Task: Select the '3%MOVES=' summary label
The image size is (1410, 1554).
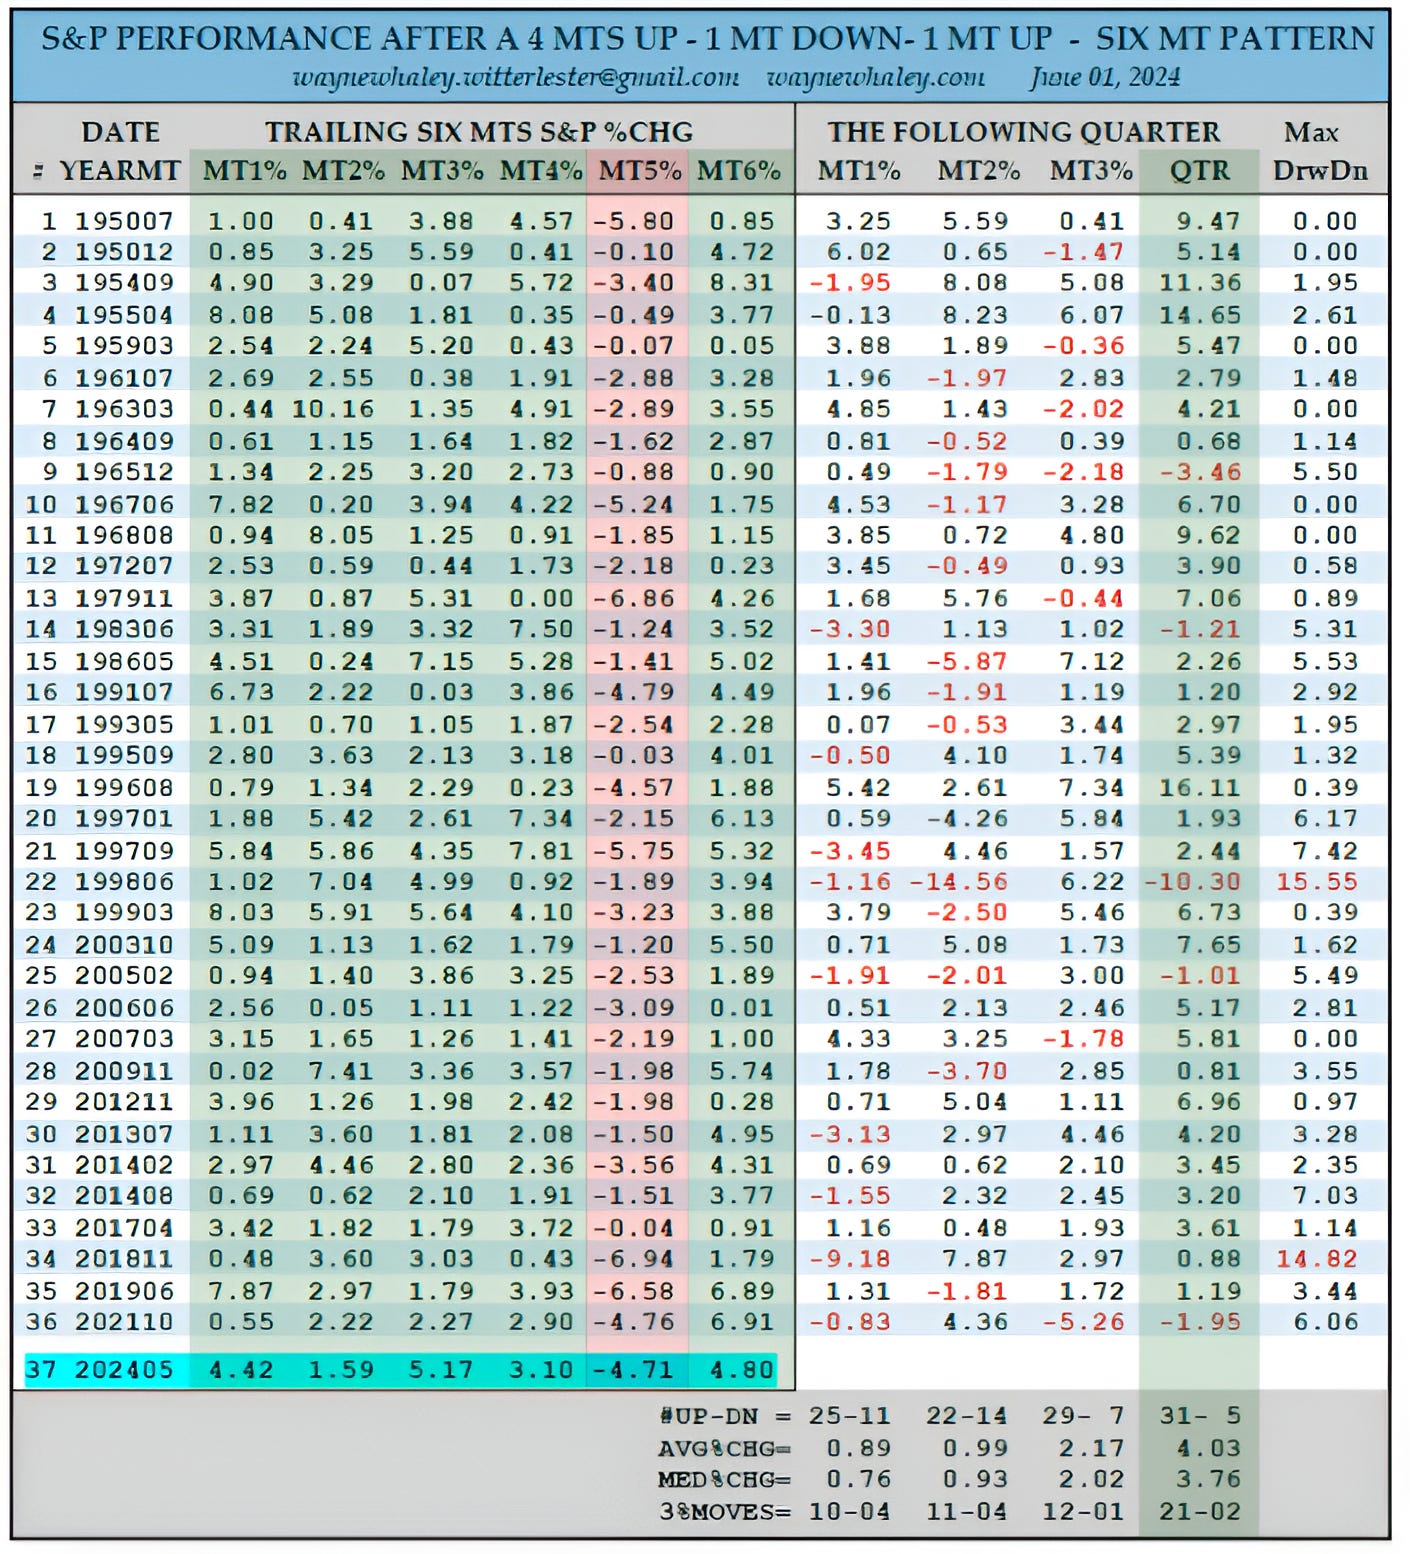Action: 725,1512
